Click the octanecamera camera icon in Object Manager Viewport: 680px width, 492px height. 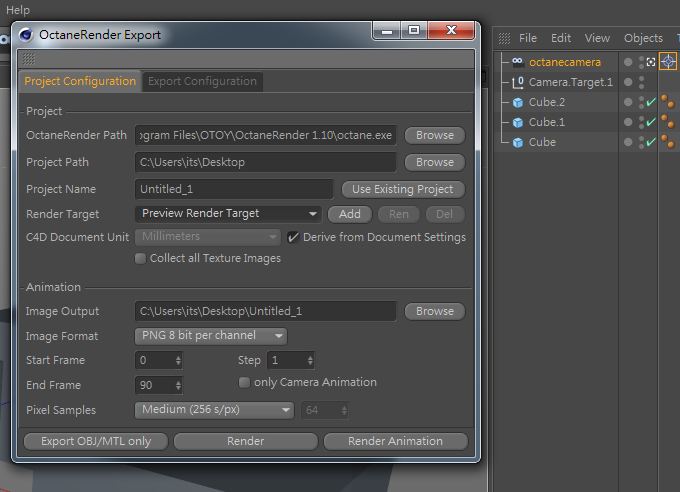[x=517, y=62]
